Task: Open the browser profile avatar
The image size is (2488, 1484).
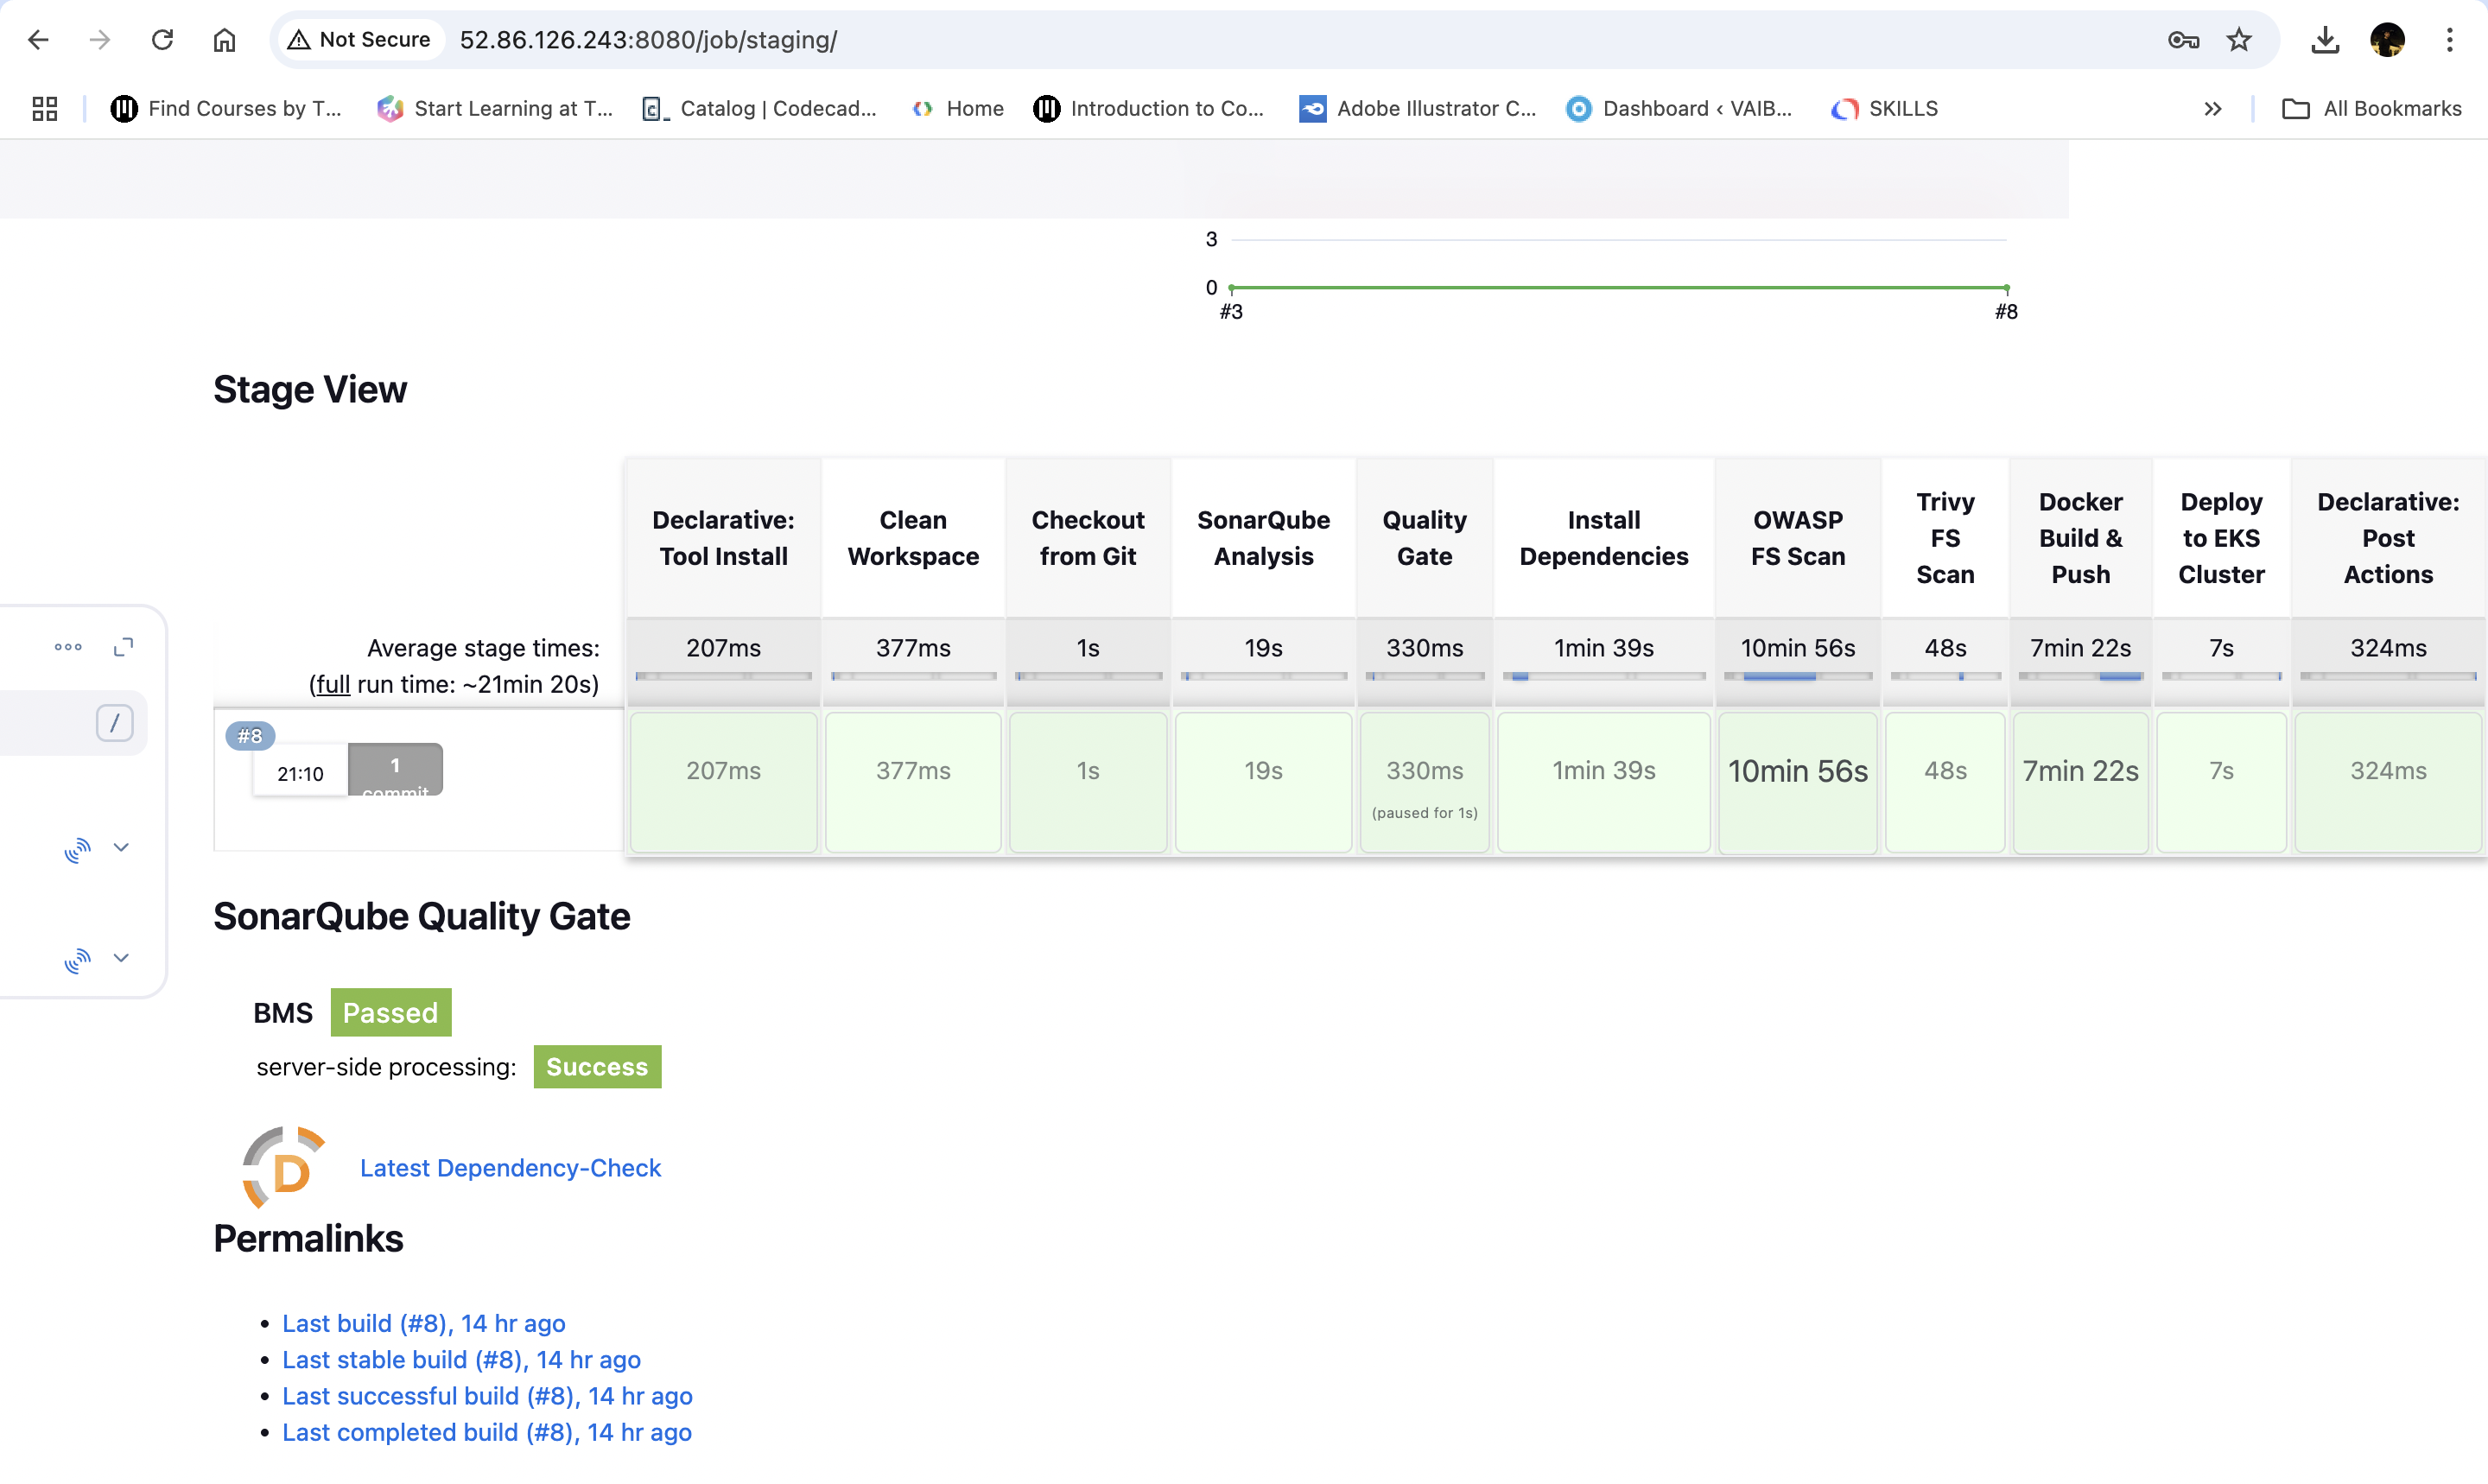Action: click(x=2387, y=40)
